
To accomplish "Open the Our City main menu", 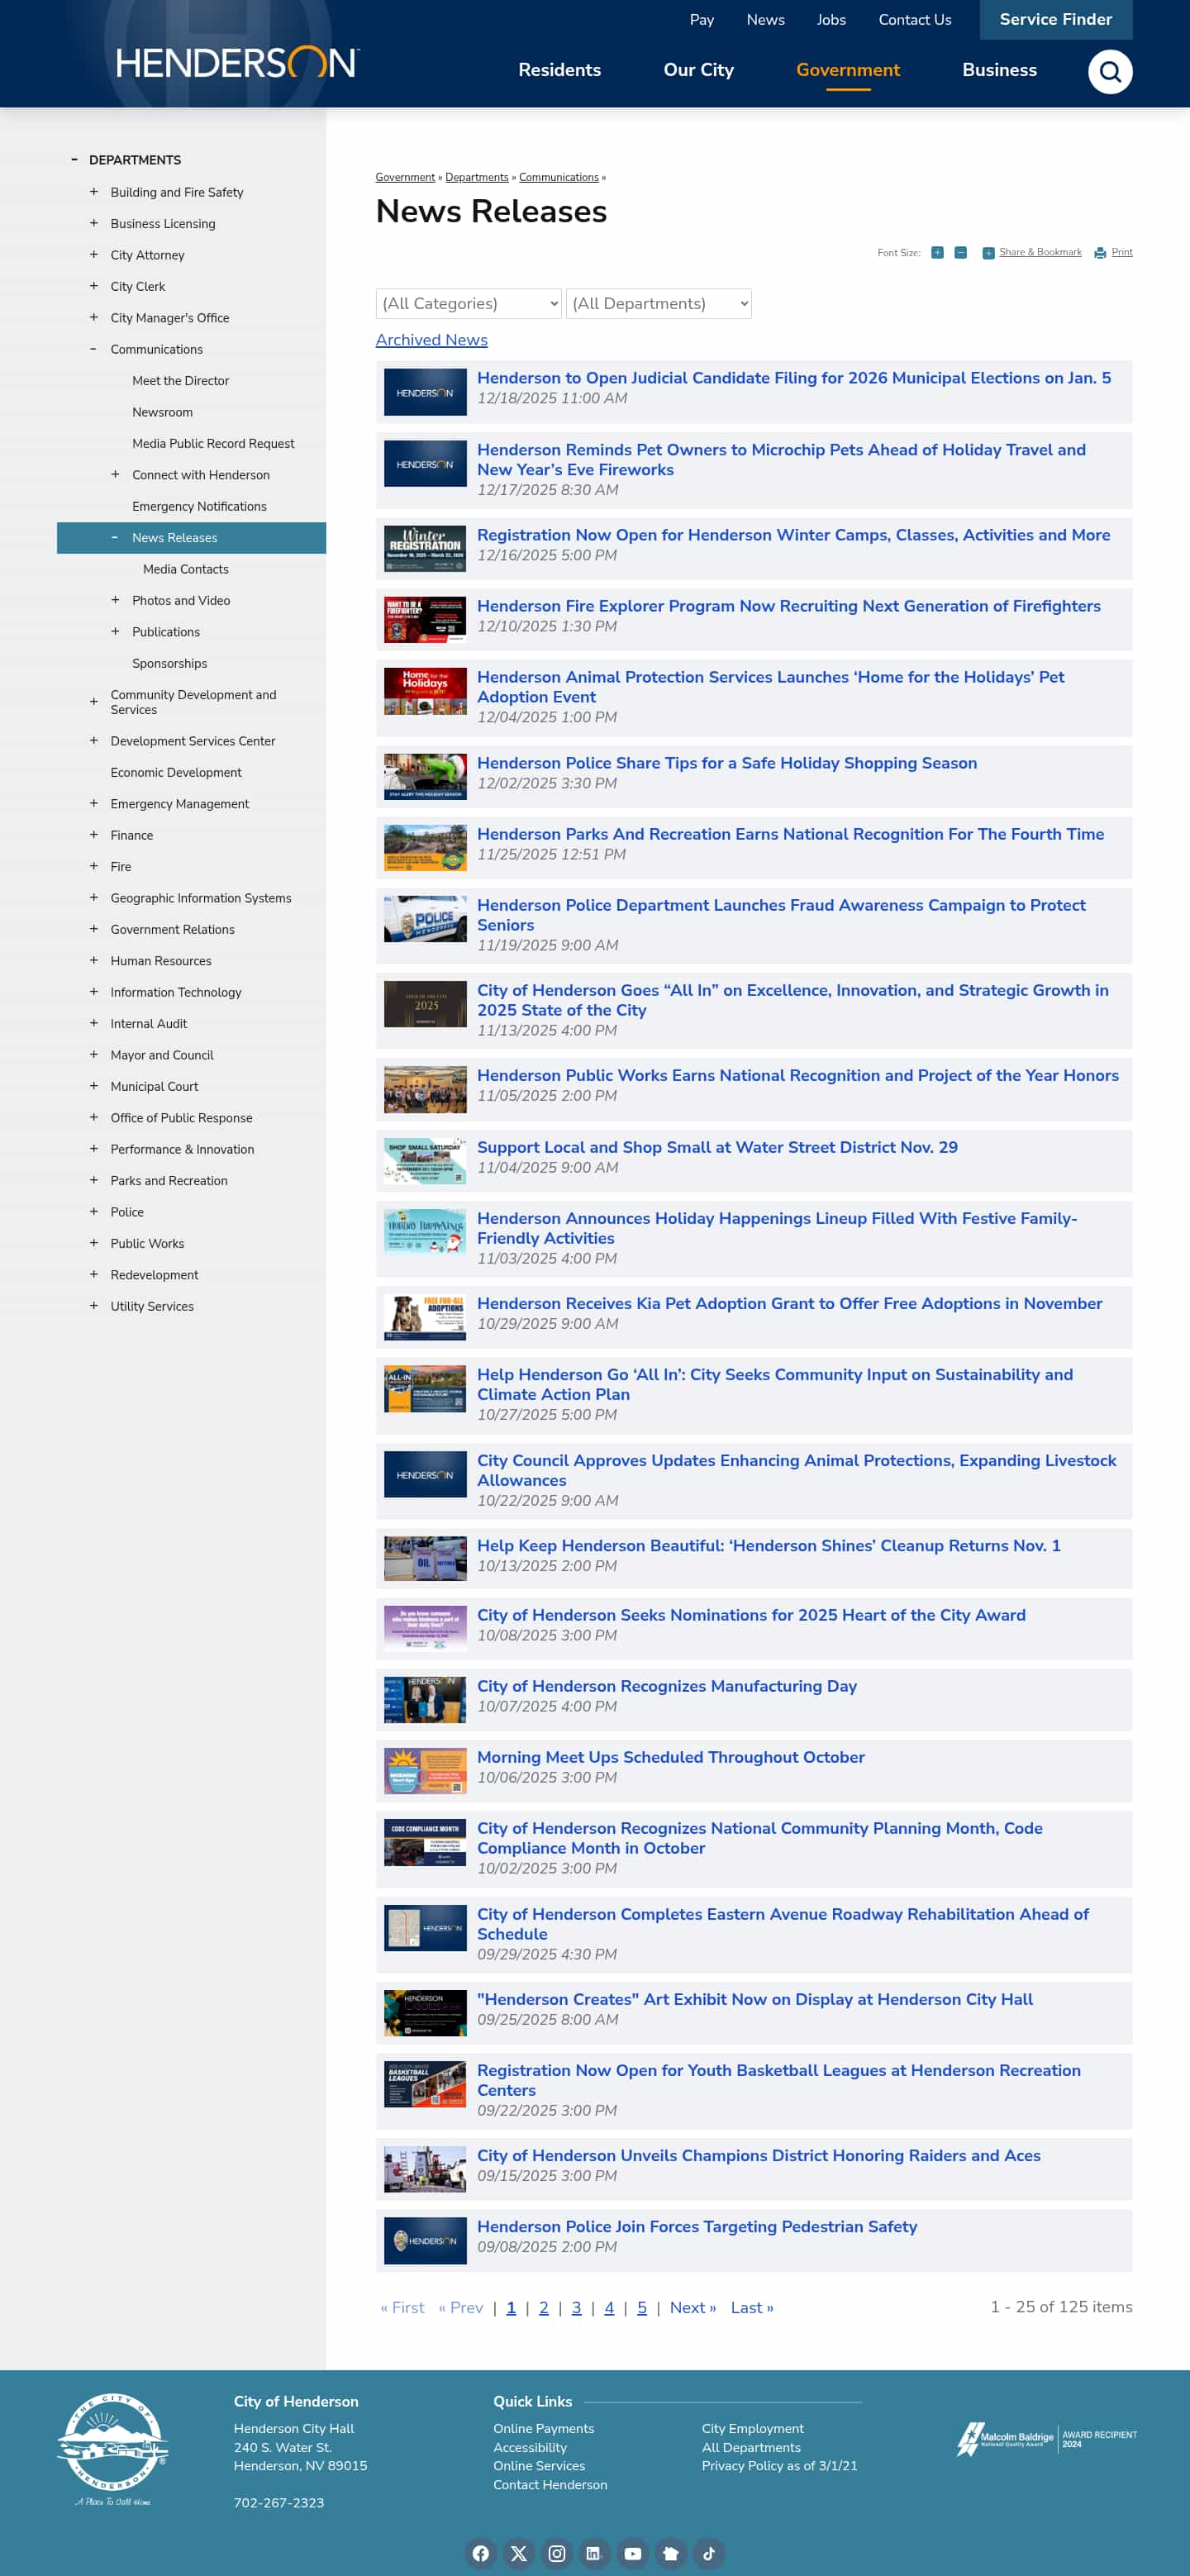I will pyautogui.click(x=698, y=70).
